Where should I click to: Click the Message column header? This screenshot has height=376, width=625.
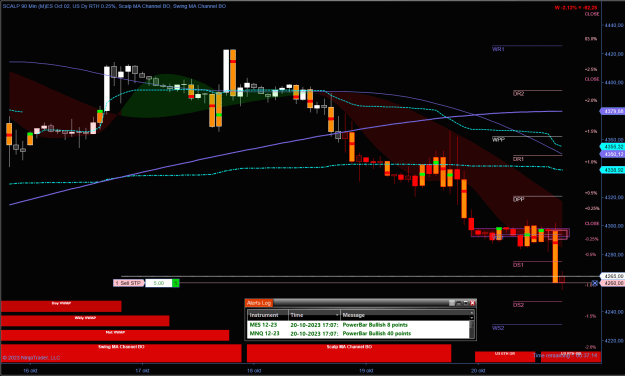405,315
